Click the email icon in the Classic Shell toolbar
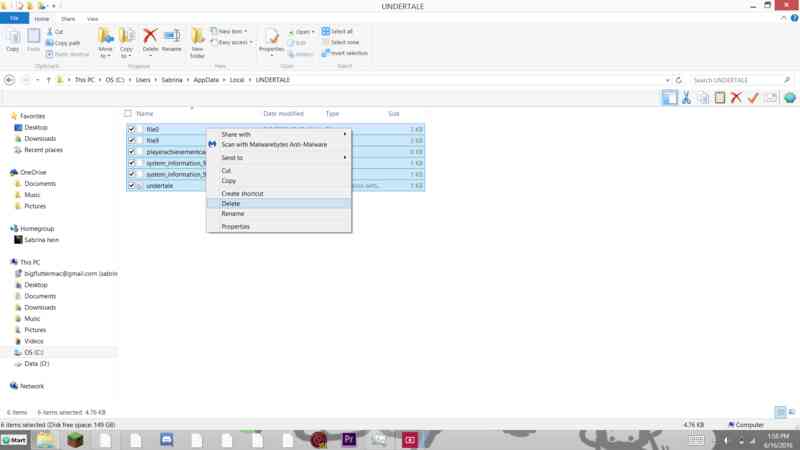The image size is (800, 450). pos(771,97)
